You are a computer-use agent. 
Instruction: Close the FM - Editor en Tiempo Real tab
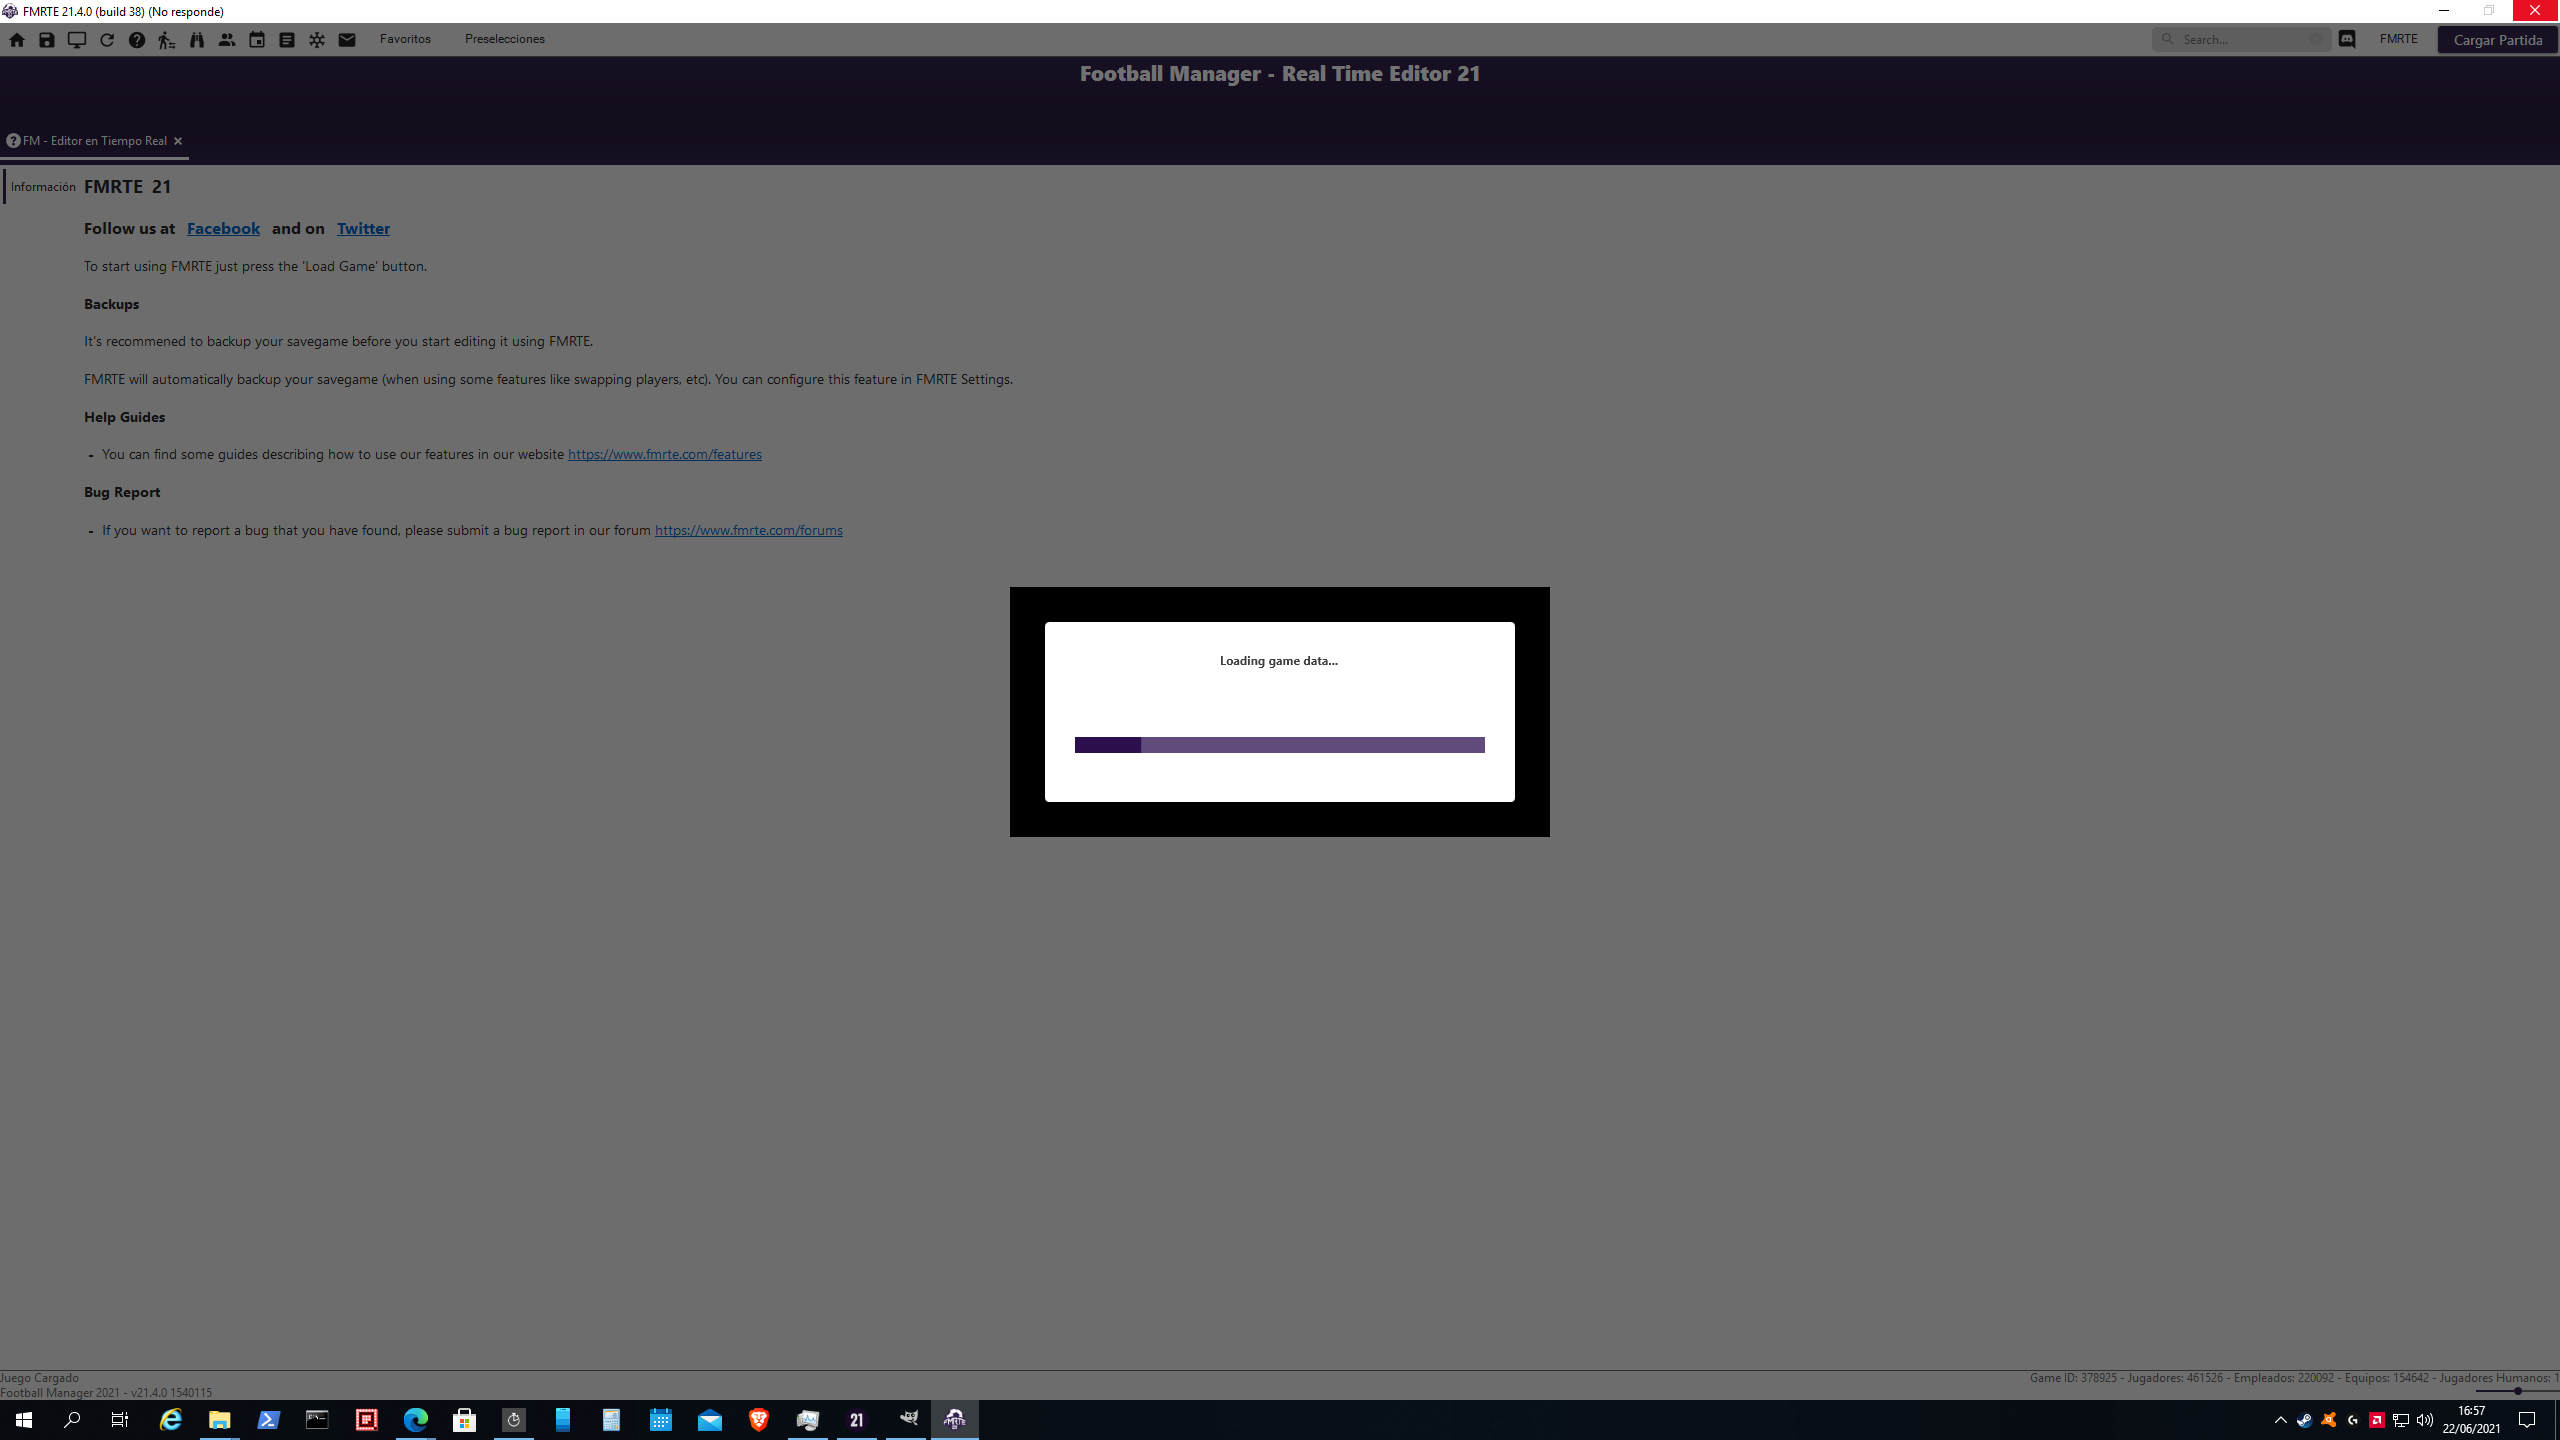[178, 141]
